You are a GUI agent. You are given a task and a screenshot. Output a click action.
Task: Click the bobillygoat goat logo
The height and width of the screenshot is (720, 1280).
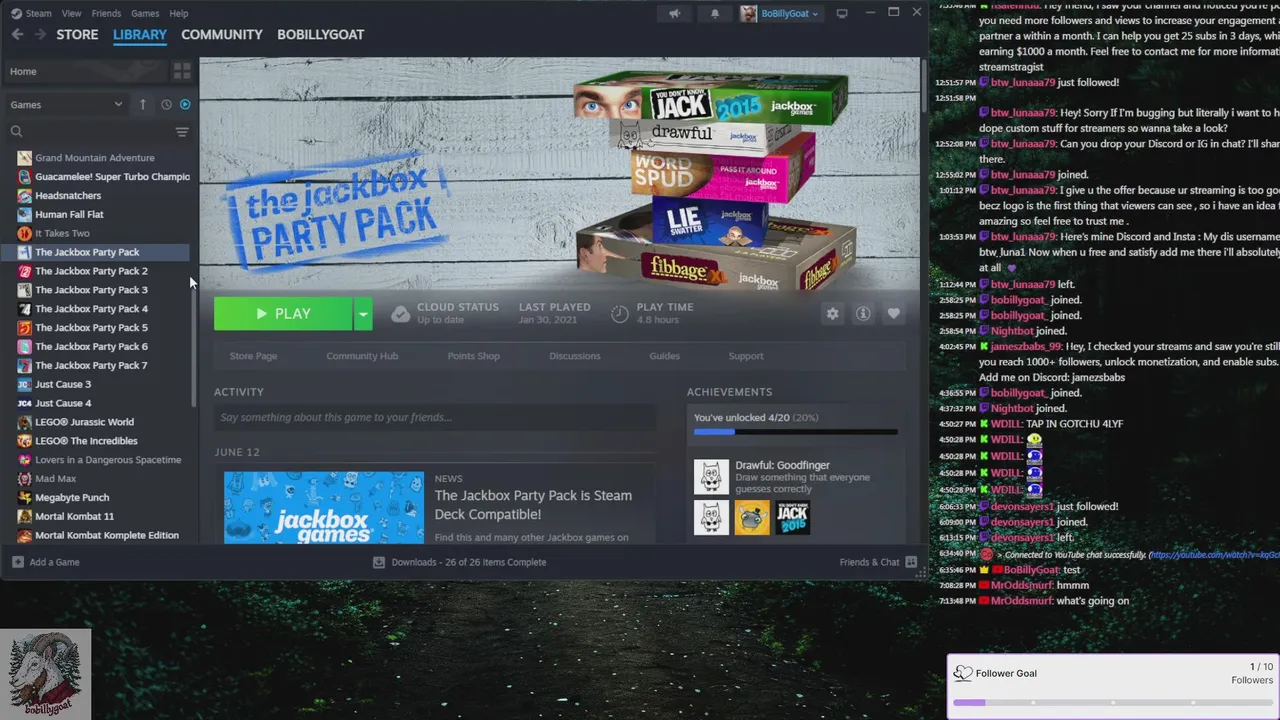coord(45,673)
